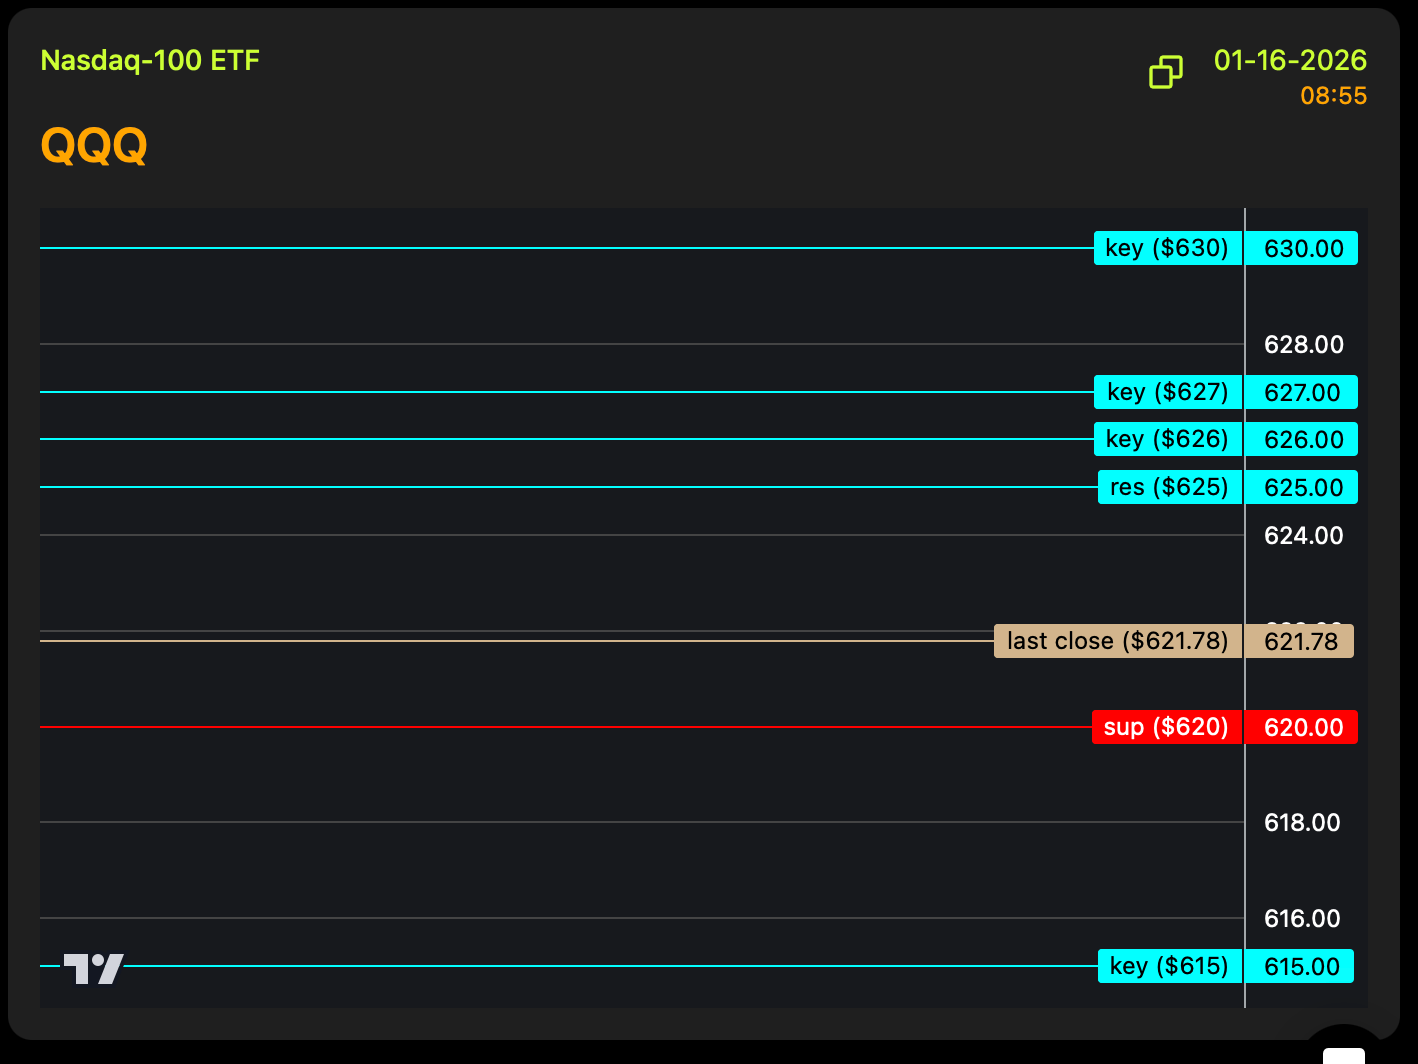Click the 628.00 price axis value
1418x1064 pixels.
[1303, 345]
